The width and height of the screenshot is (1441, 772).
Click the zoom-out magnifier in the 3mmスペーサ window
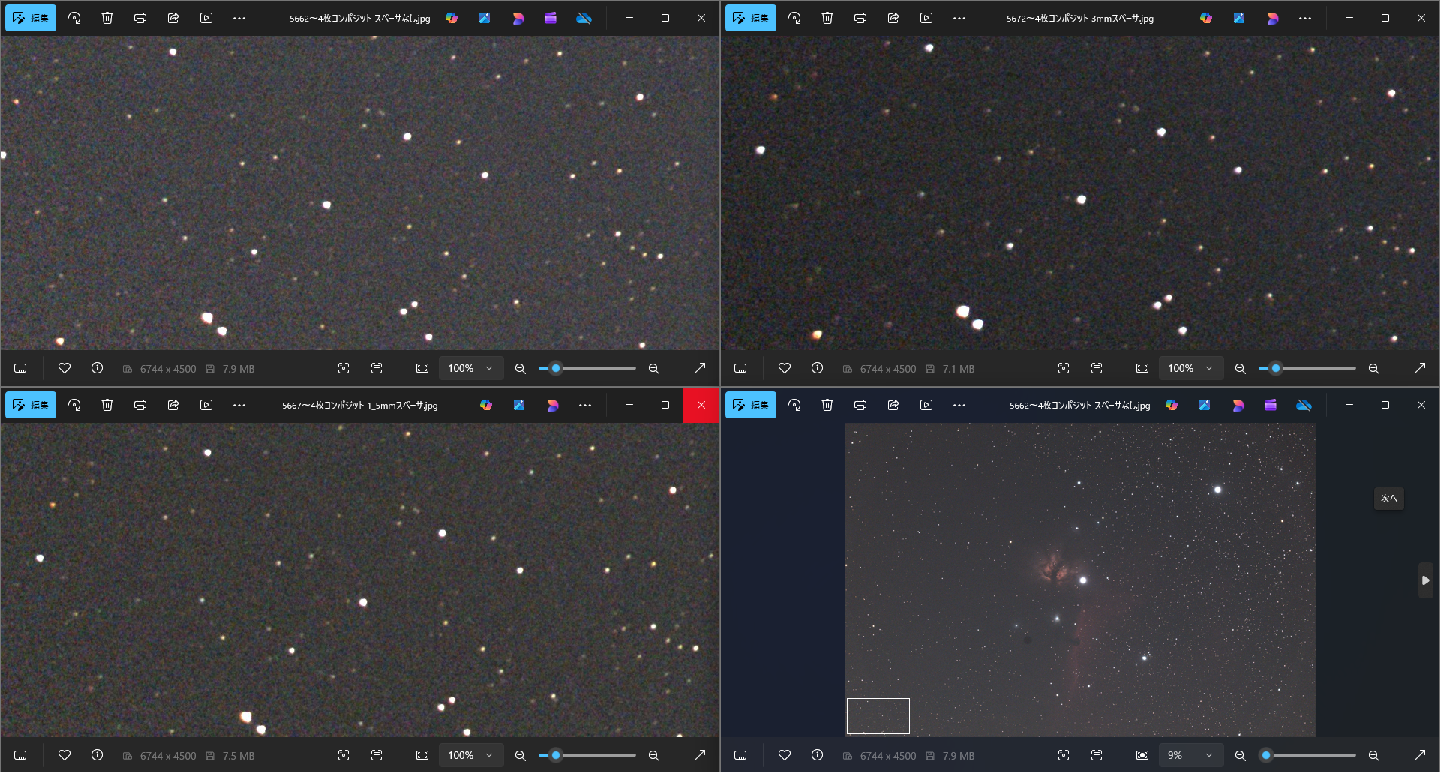point(1240,368)
